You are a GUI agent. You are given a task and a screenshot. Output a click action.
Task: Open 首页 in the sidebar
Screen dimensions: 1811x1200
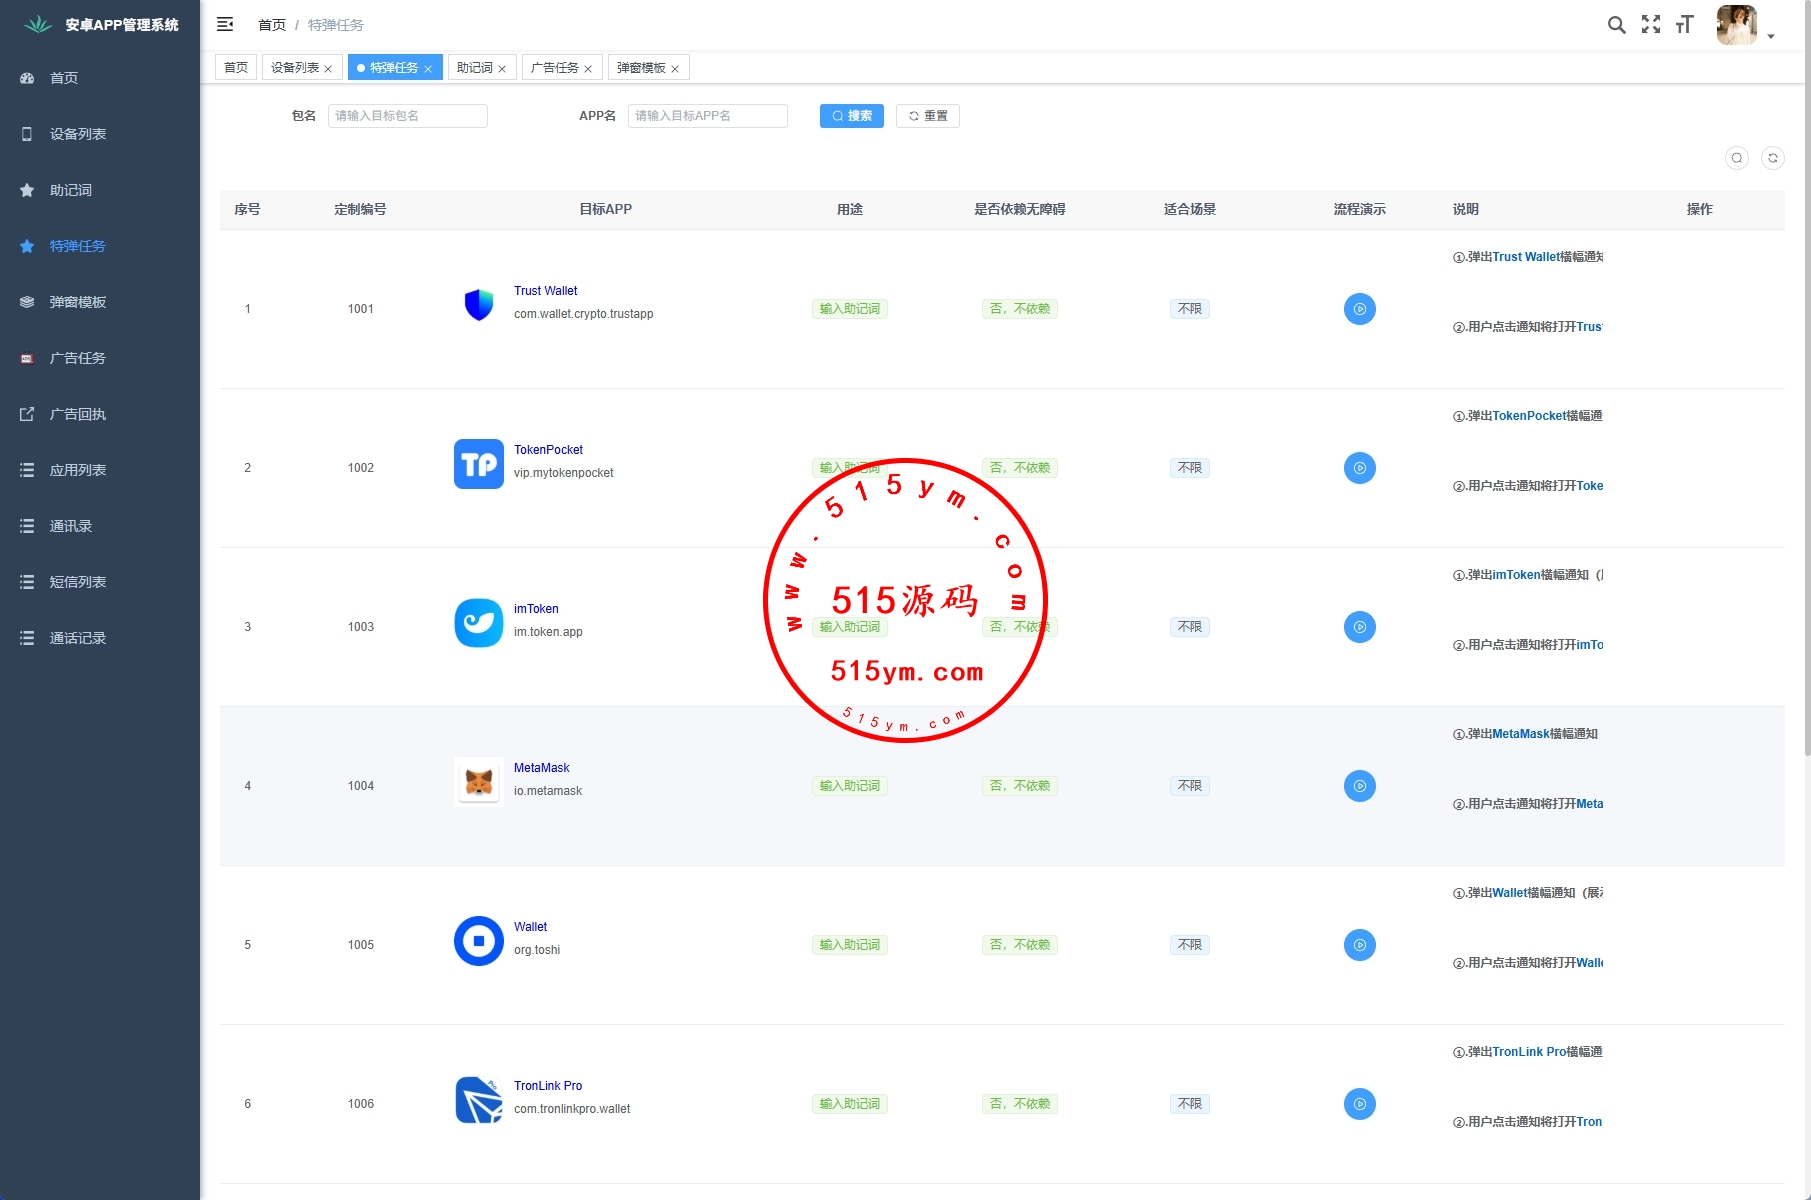coord(100,78)
